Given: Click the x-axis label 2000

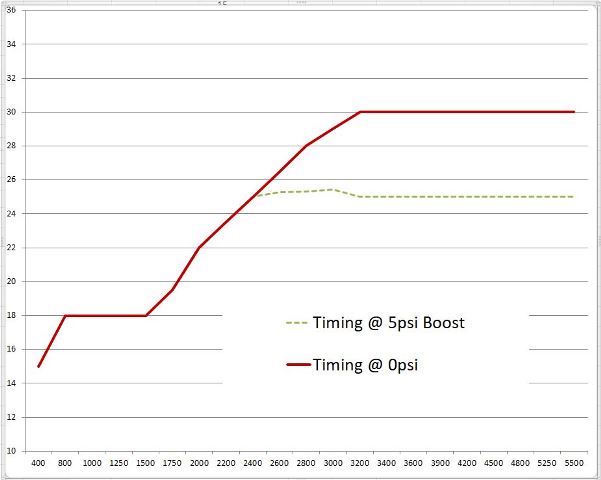Looking at the screenshot, I should point(199,463).
